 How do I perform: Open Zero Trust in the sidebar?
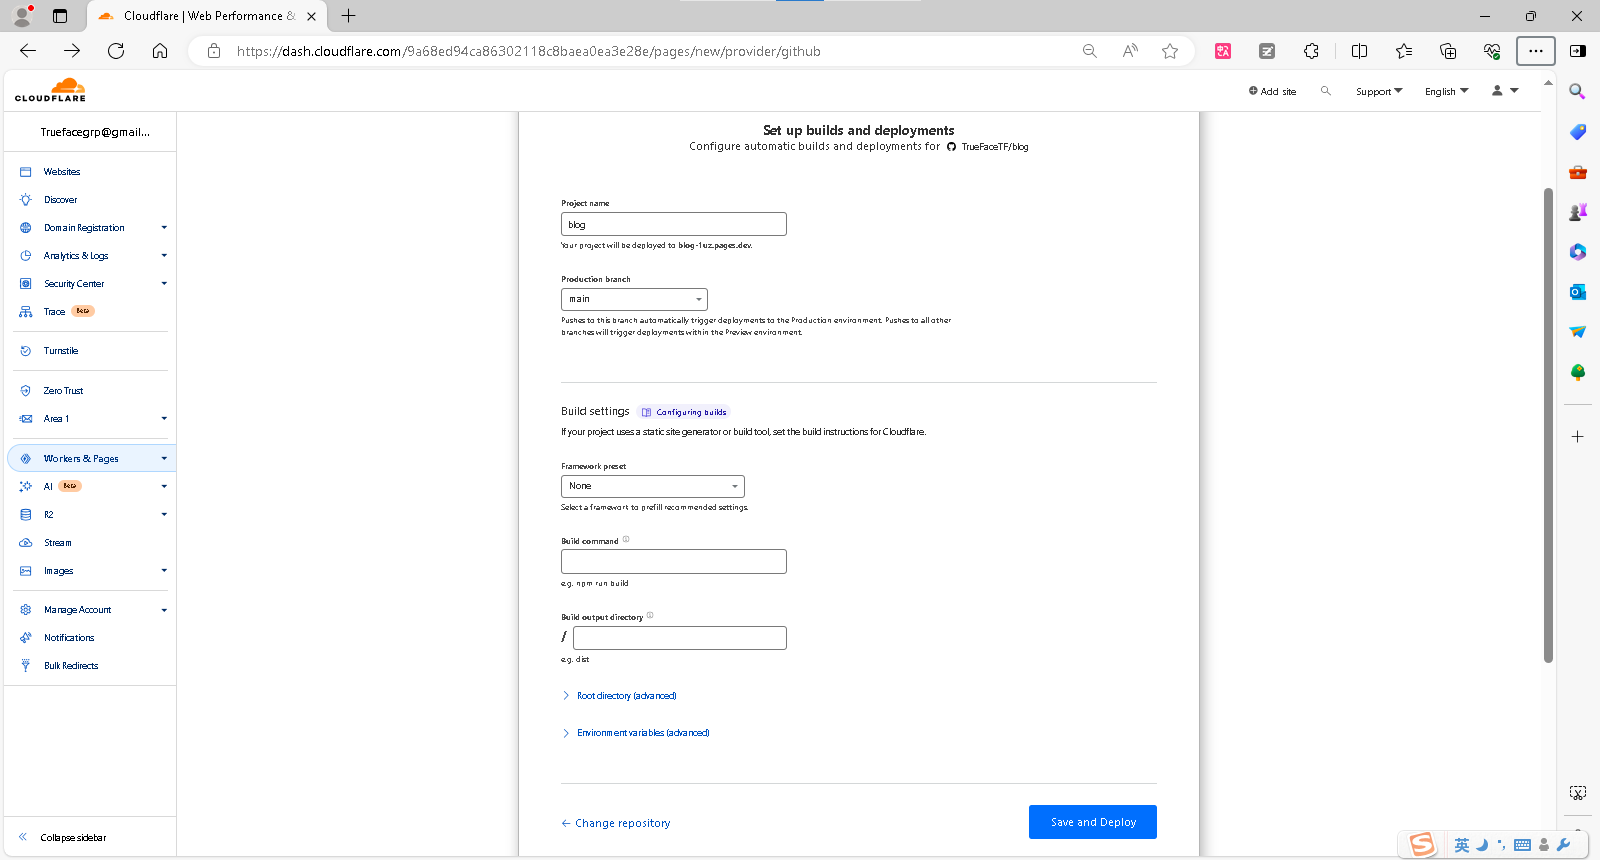63,391
